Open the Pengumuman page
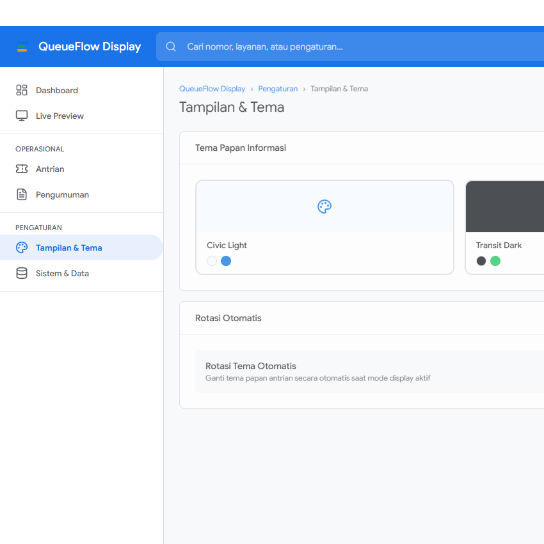Viewport: 544px width, 544px height. click(x=81, y=194)
